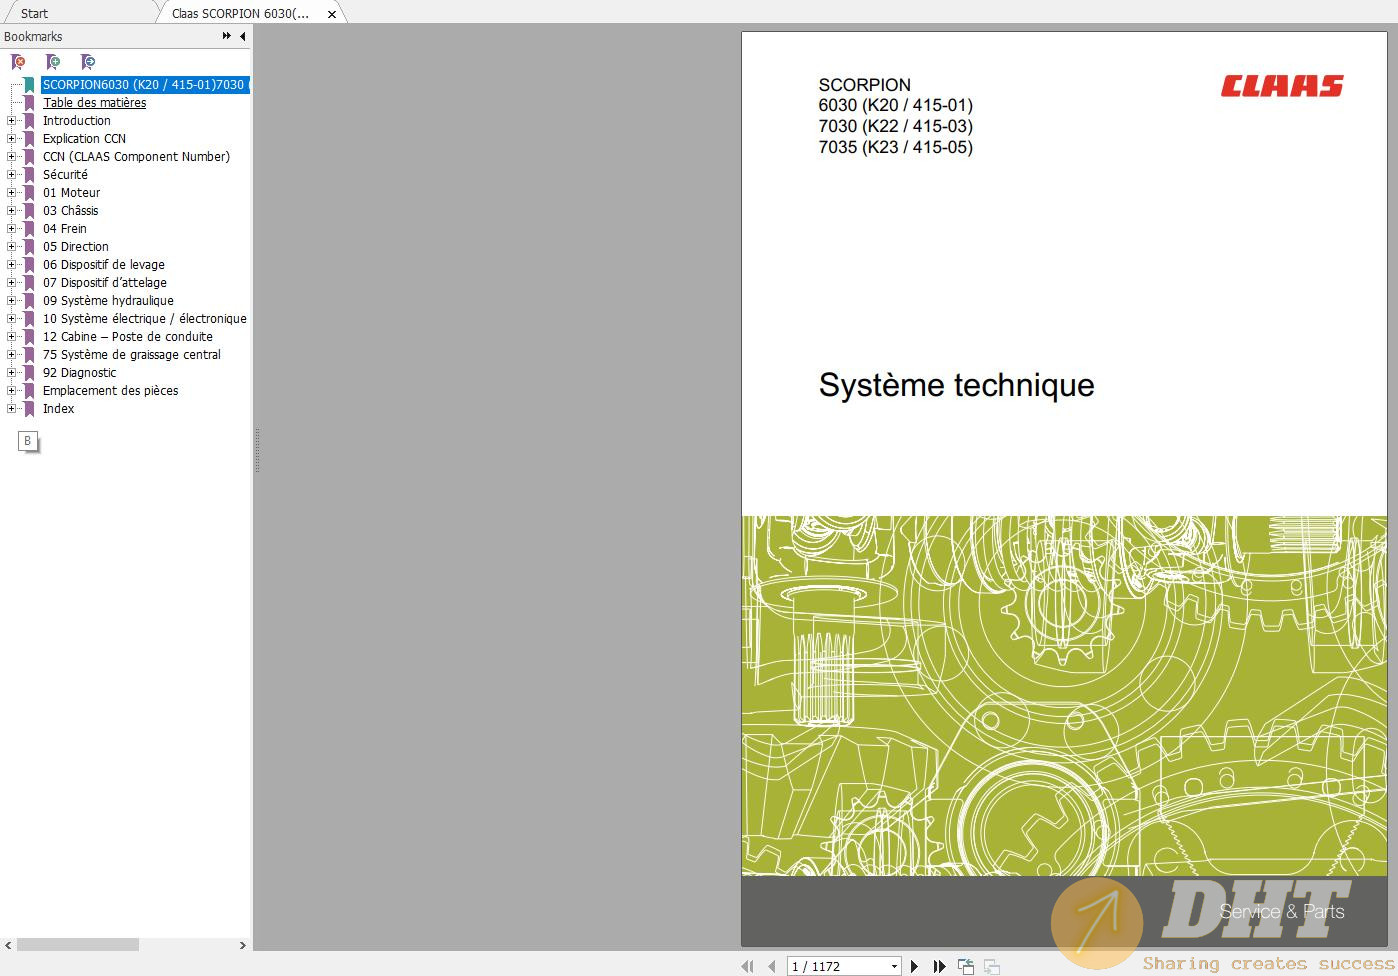The height and width of the screenshot is (976, 1398).
Task: Expand the 07 Dispositif d'attelage bookmark
Action: 12,283
